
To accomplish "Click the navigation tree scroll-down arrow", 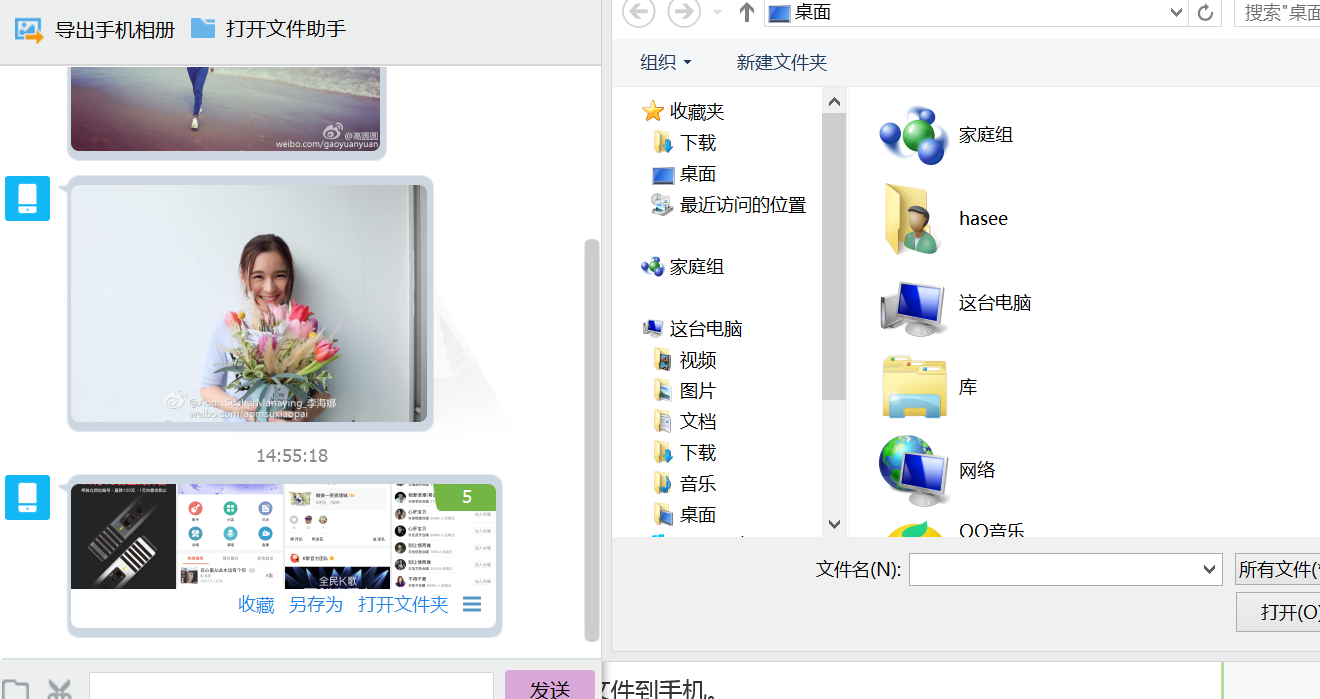I will [x=835, y=524].
